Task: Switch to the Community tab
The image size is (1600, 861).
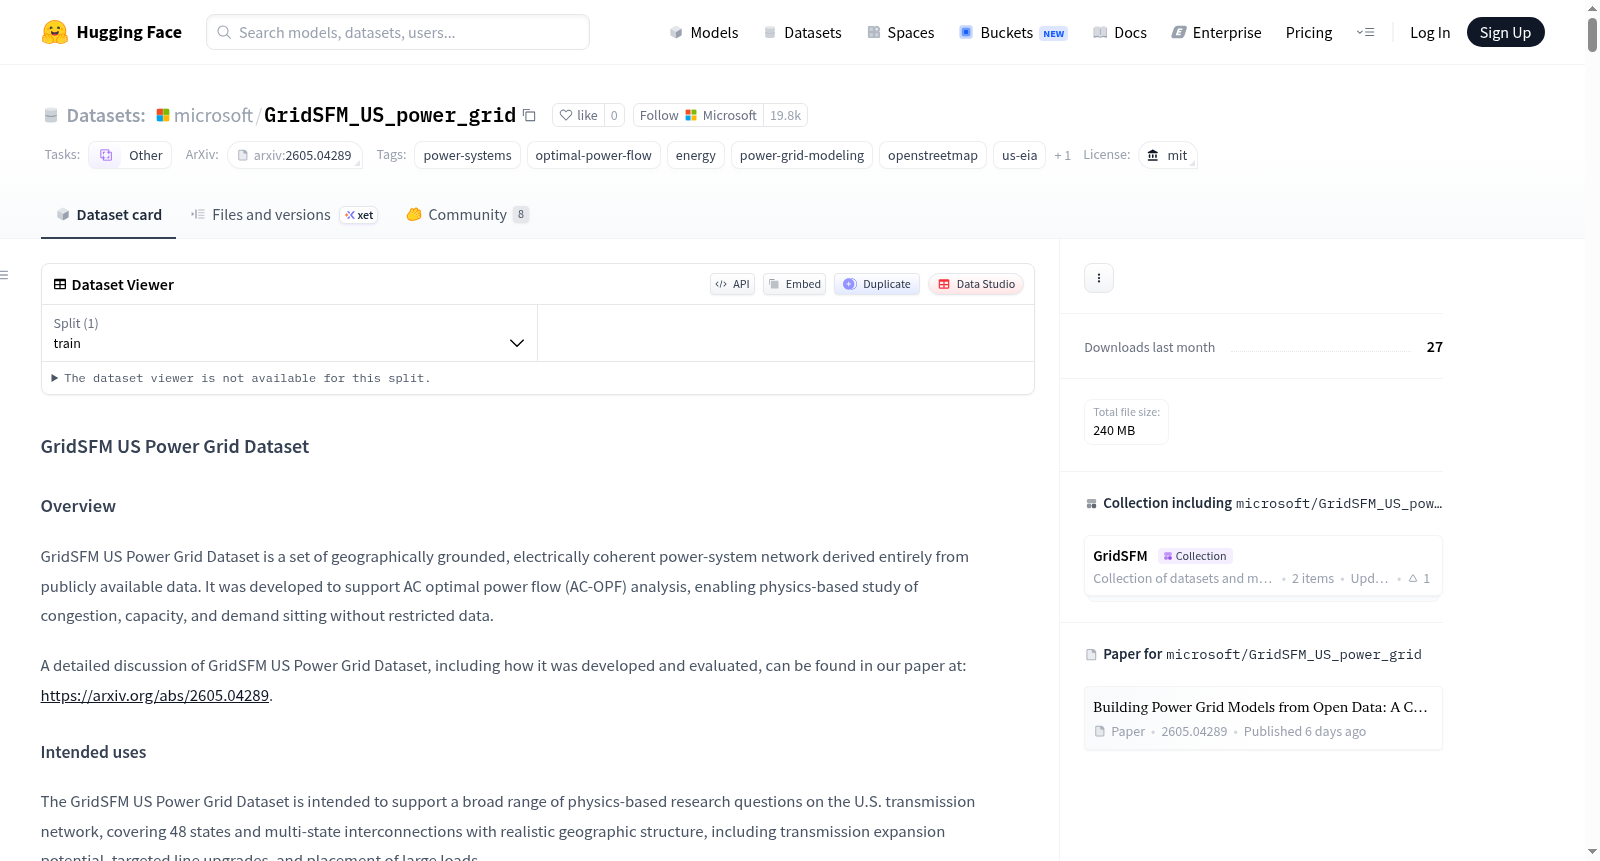Action: click(x=468, y=215)
